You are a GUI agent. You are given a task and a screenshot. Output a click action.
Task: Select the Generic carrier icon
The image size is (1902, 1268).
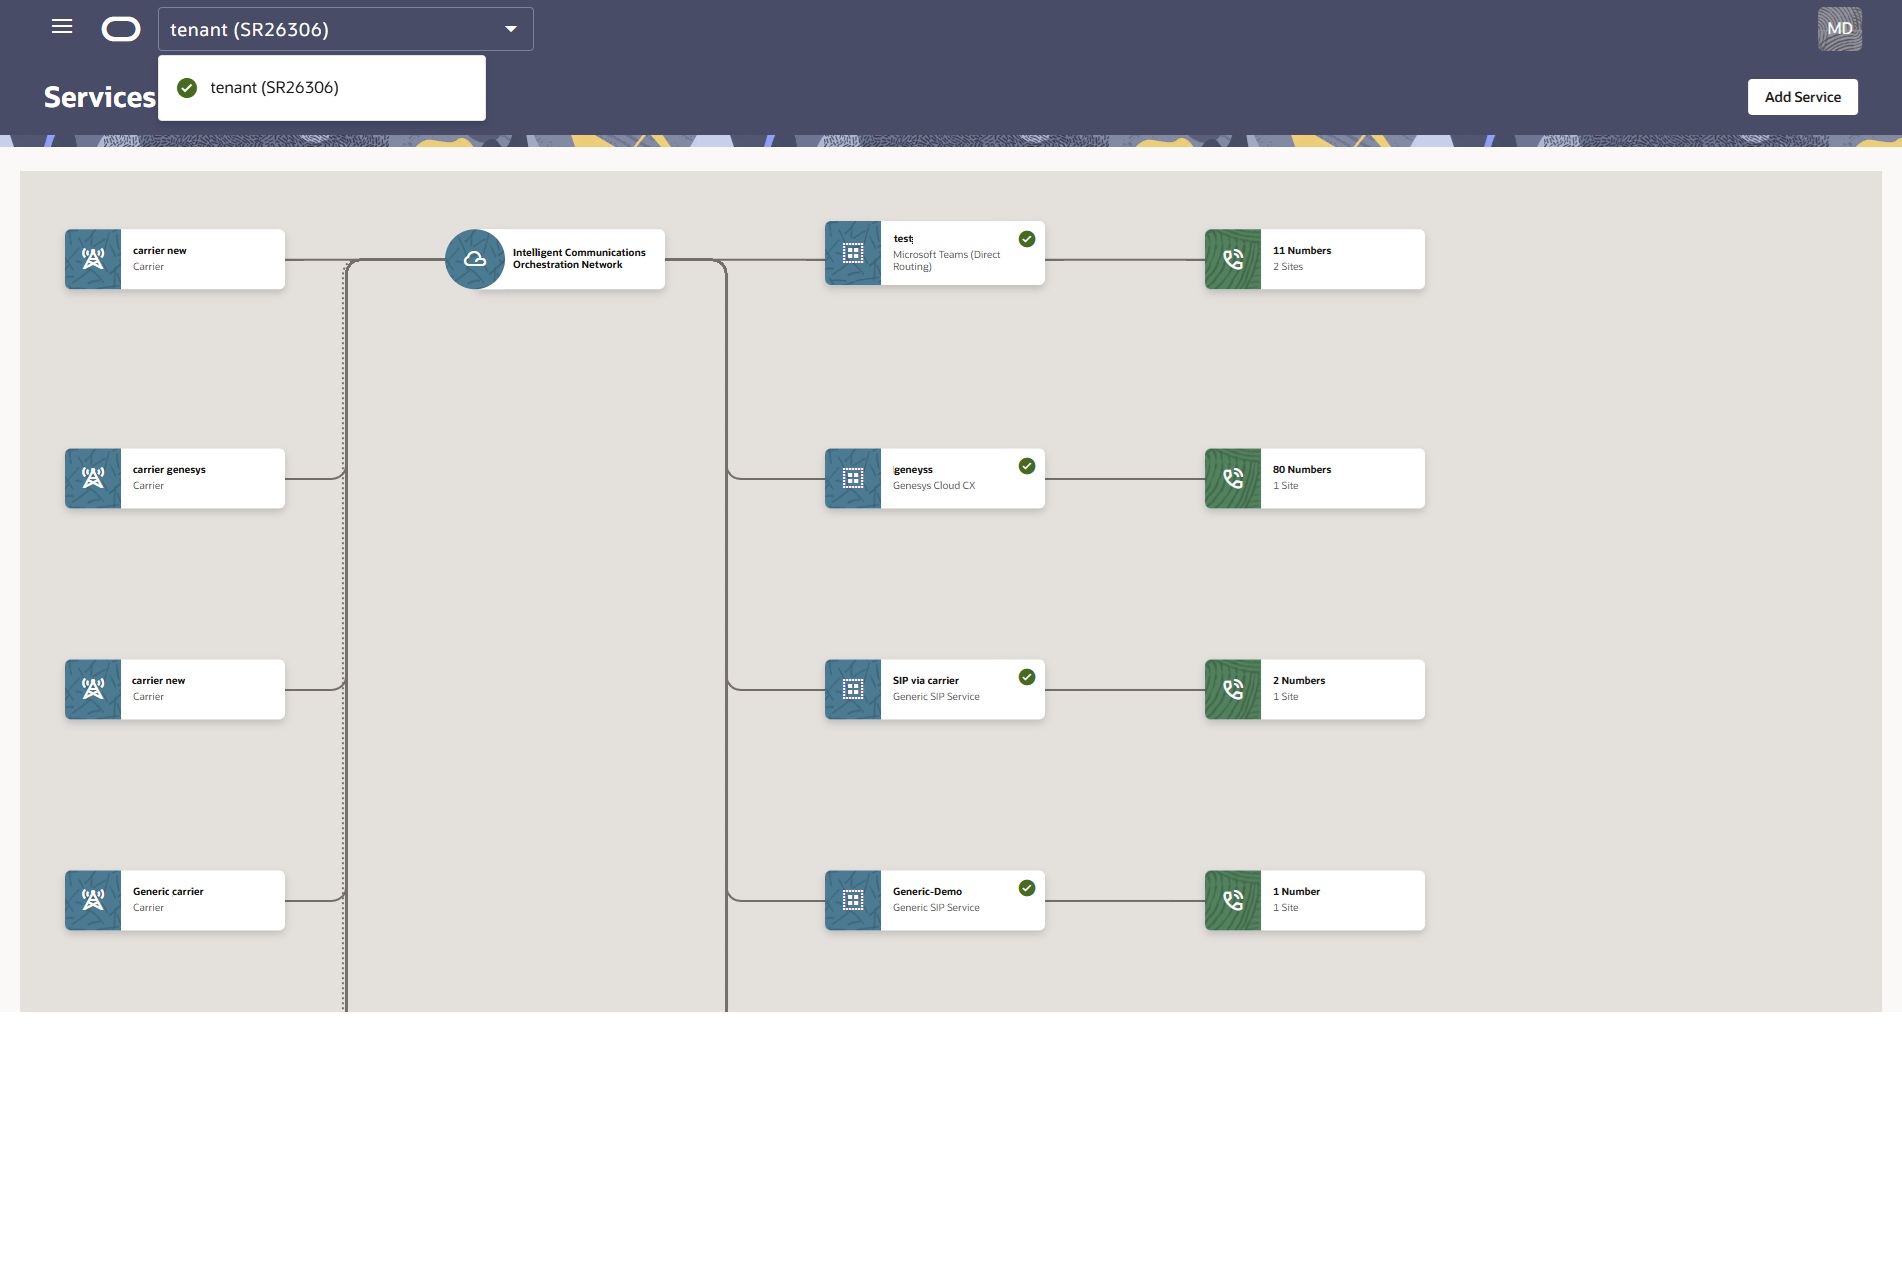92,900
